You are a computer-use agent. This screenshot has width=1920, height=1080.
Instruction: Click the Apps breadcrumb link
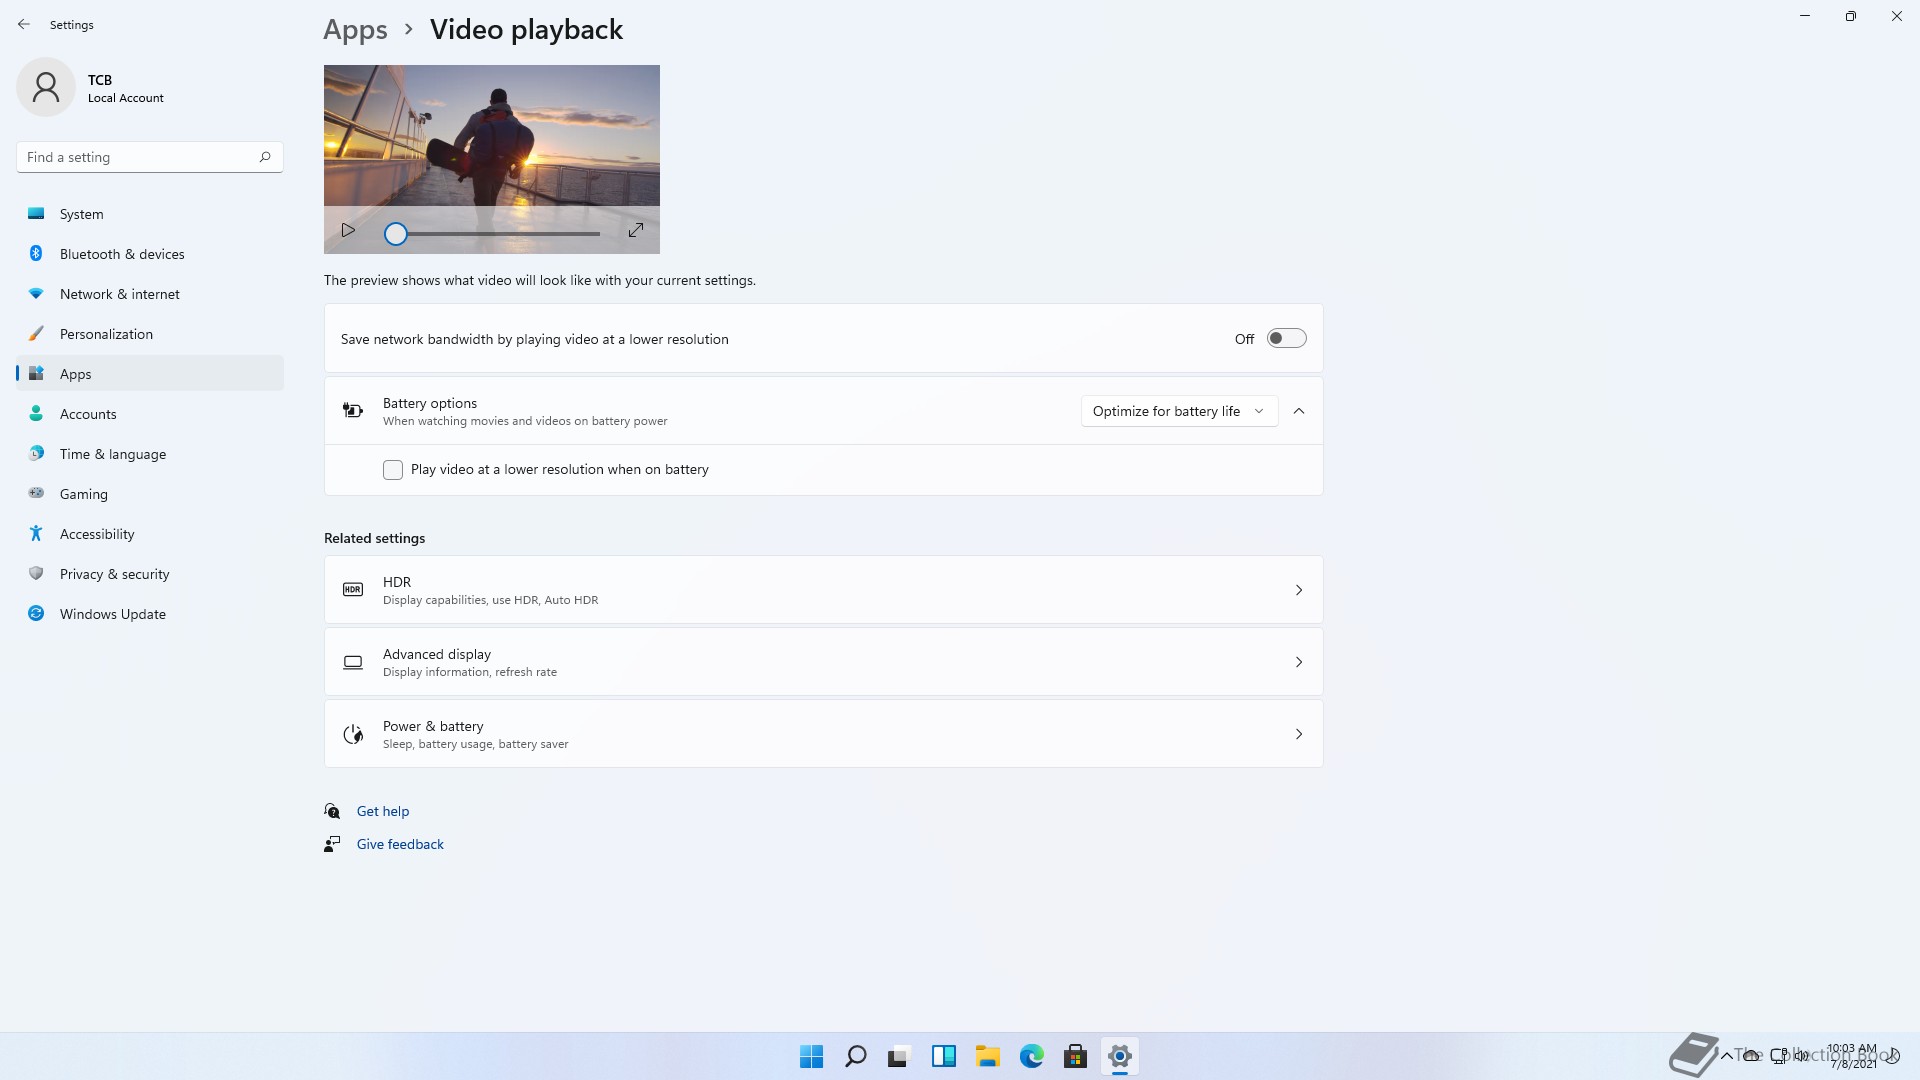[355, 30]
